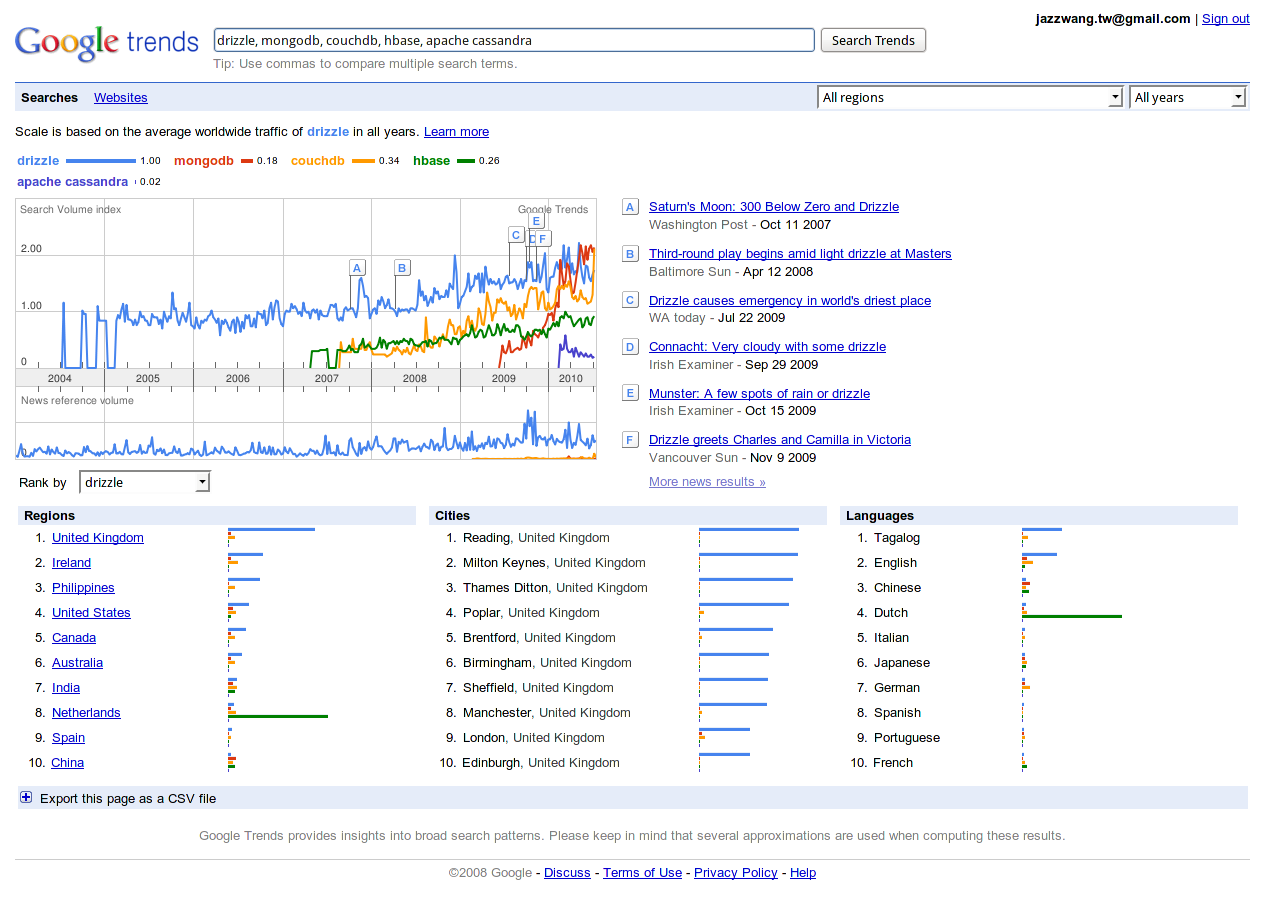Image resolution: width=1265 pixels, height=904 pixels.
Task: Open Connacht: Very cloudy with some drizzle article
Action: [767, 347]
